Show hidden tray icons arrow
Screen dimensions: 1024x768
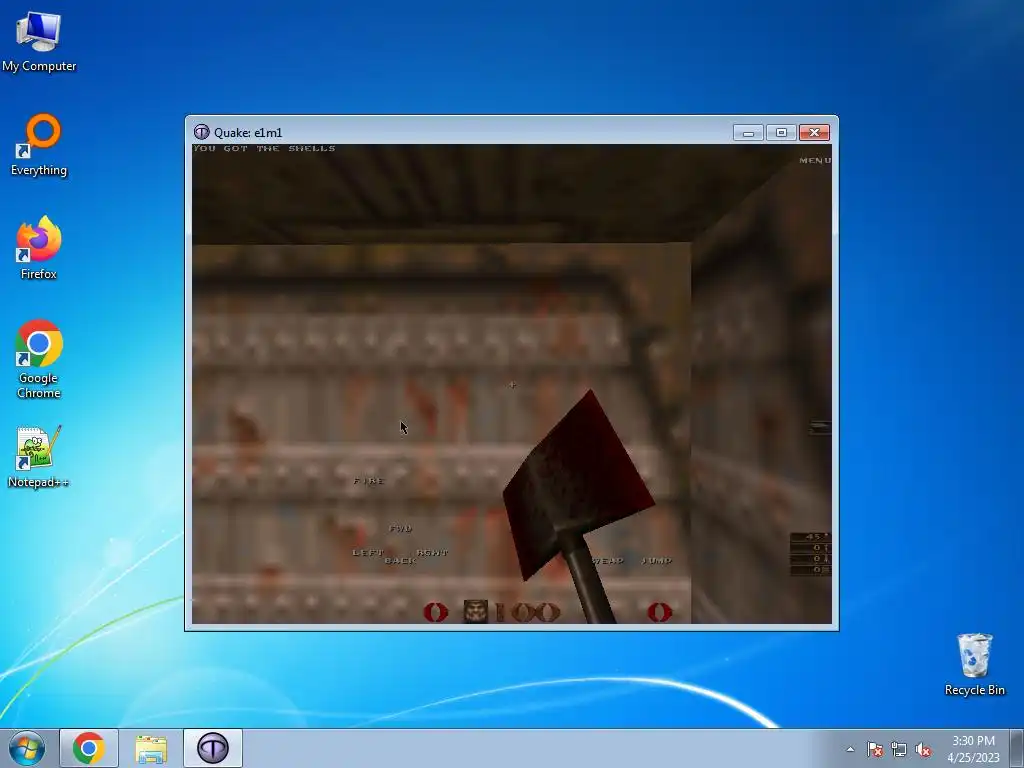click(850, 750)
